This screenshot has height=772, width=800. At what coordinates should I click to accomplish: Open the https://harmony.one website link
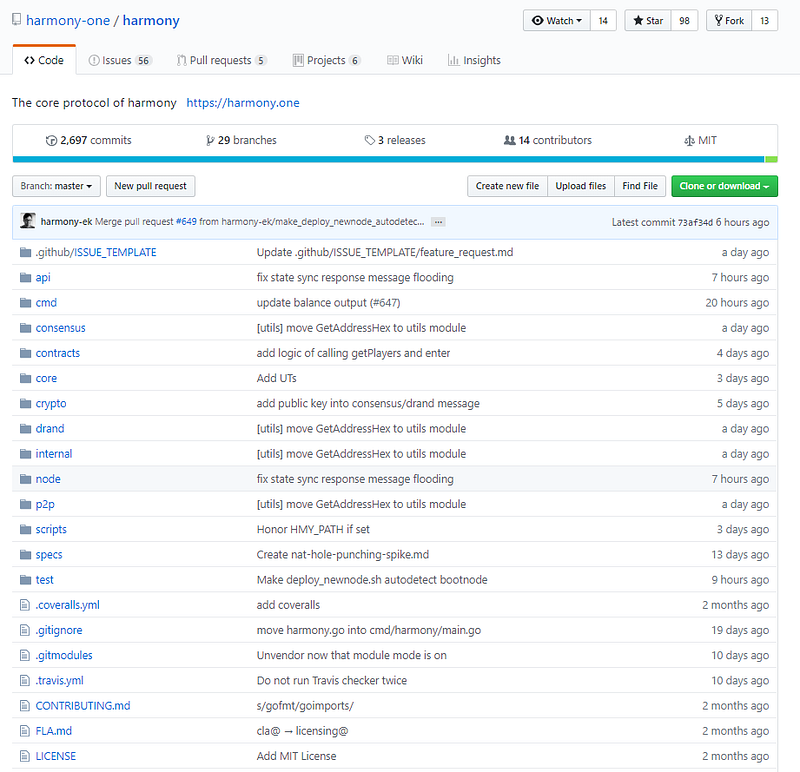(x=243, y=103)
